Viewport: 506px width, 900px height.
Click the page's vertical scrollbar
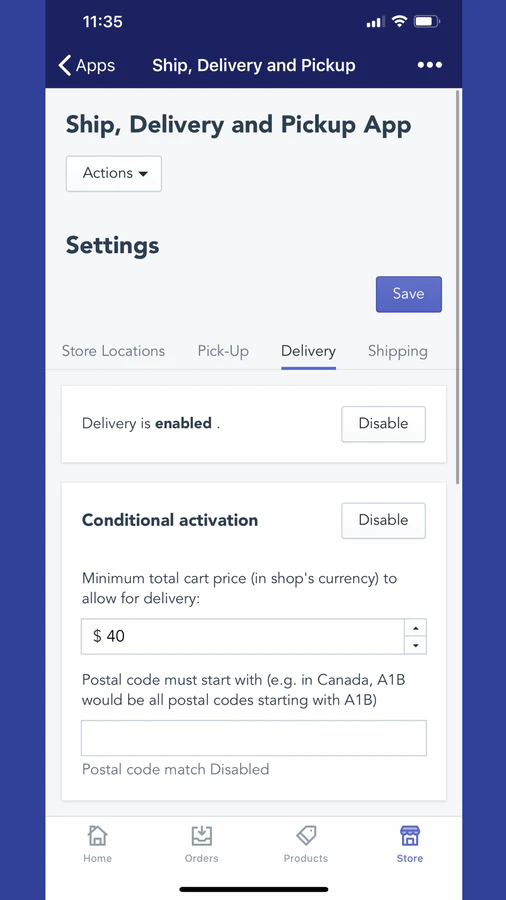457,287
